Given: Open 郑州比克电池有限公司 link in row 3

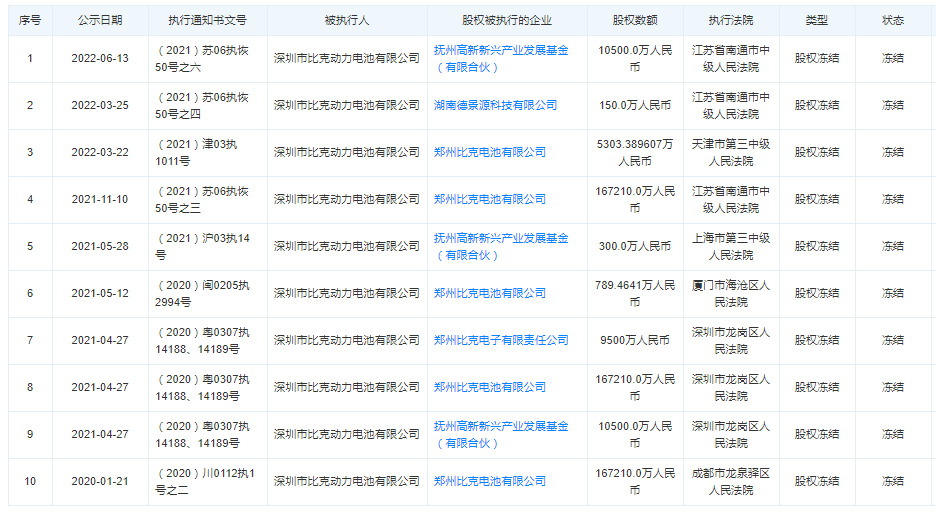Looking at the screenshot, I should [x=489, y=152].
